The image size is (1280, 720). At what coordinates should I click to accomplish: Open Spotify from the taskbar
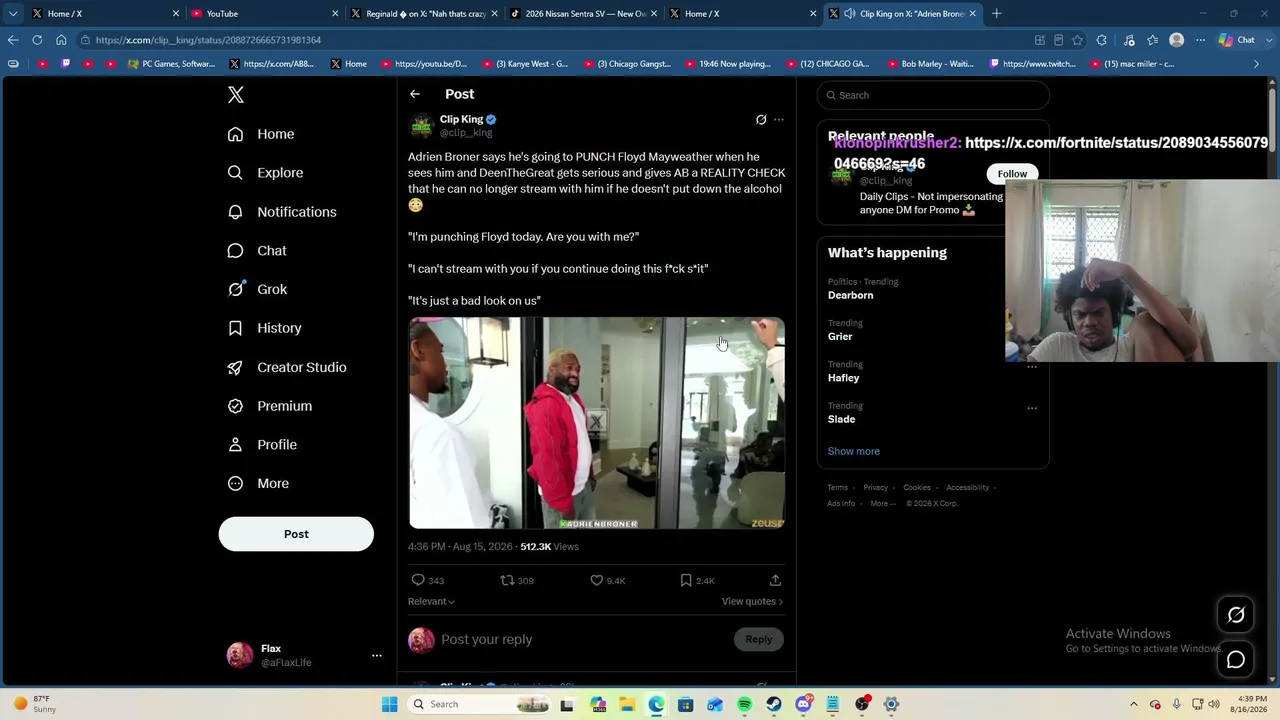(745, 704)
